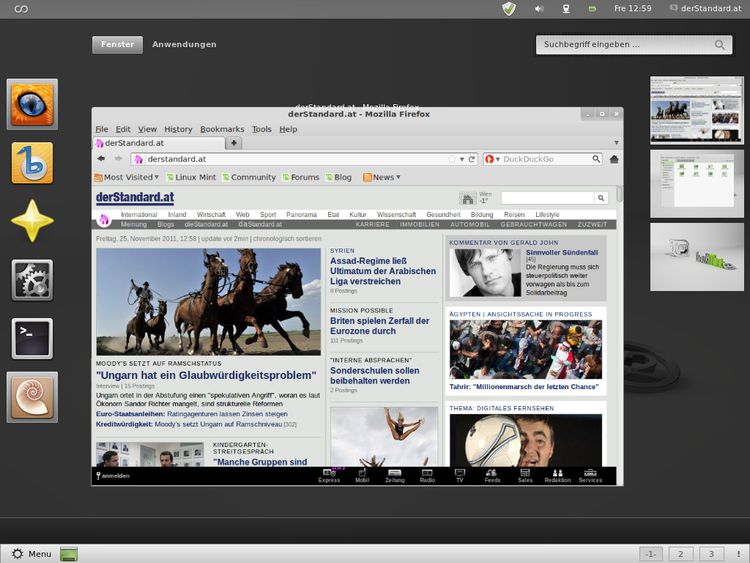The image size is (750, 563).
Task: Select the Fenster view toggle
Action: [117, 45]
